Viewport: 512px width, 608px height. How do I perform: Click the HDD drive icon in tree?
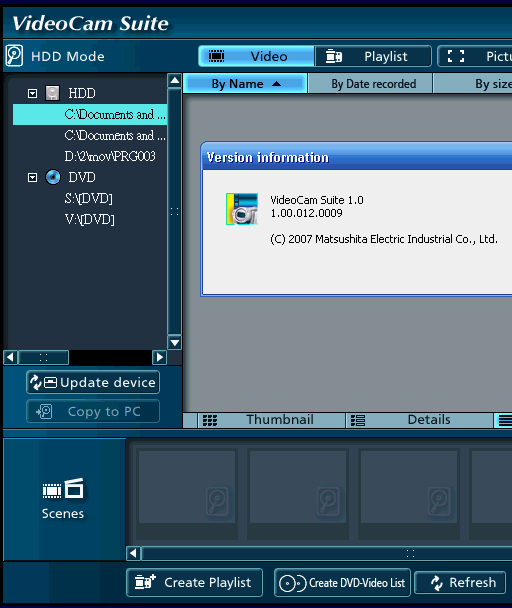click(x=52, y=93)
